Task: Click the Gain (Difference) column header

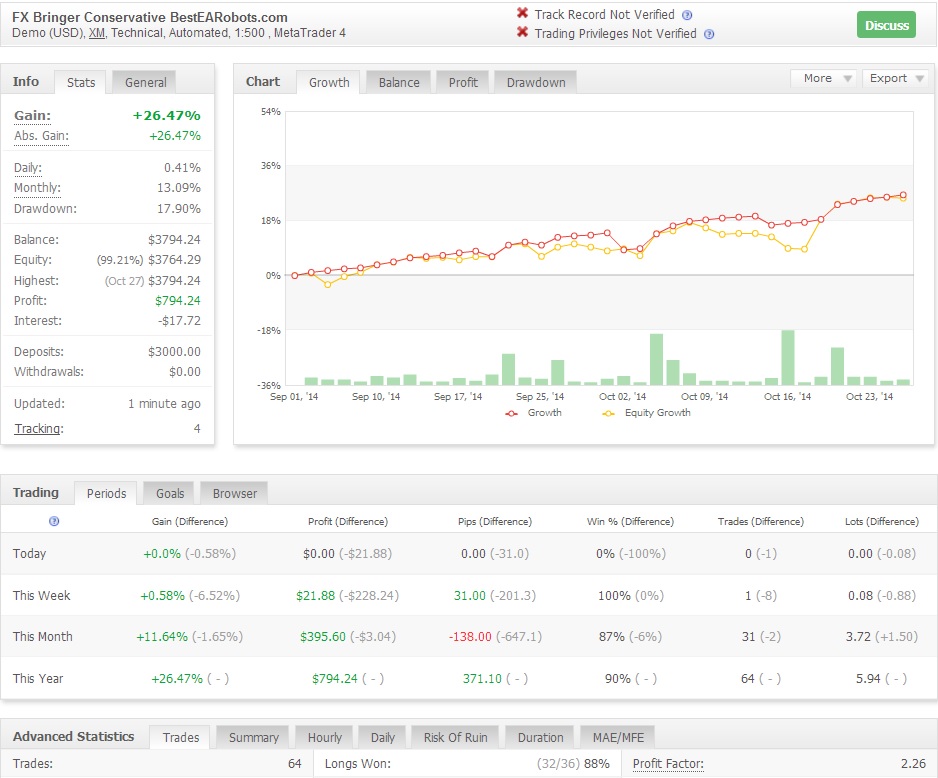Action: click(190, 521)
